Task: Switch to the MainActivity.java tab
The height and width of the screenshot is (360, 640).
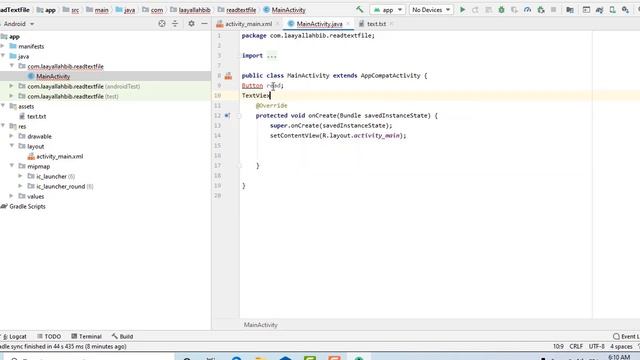Action: pos(319,24)
